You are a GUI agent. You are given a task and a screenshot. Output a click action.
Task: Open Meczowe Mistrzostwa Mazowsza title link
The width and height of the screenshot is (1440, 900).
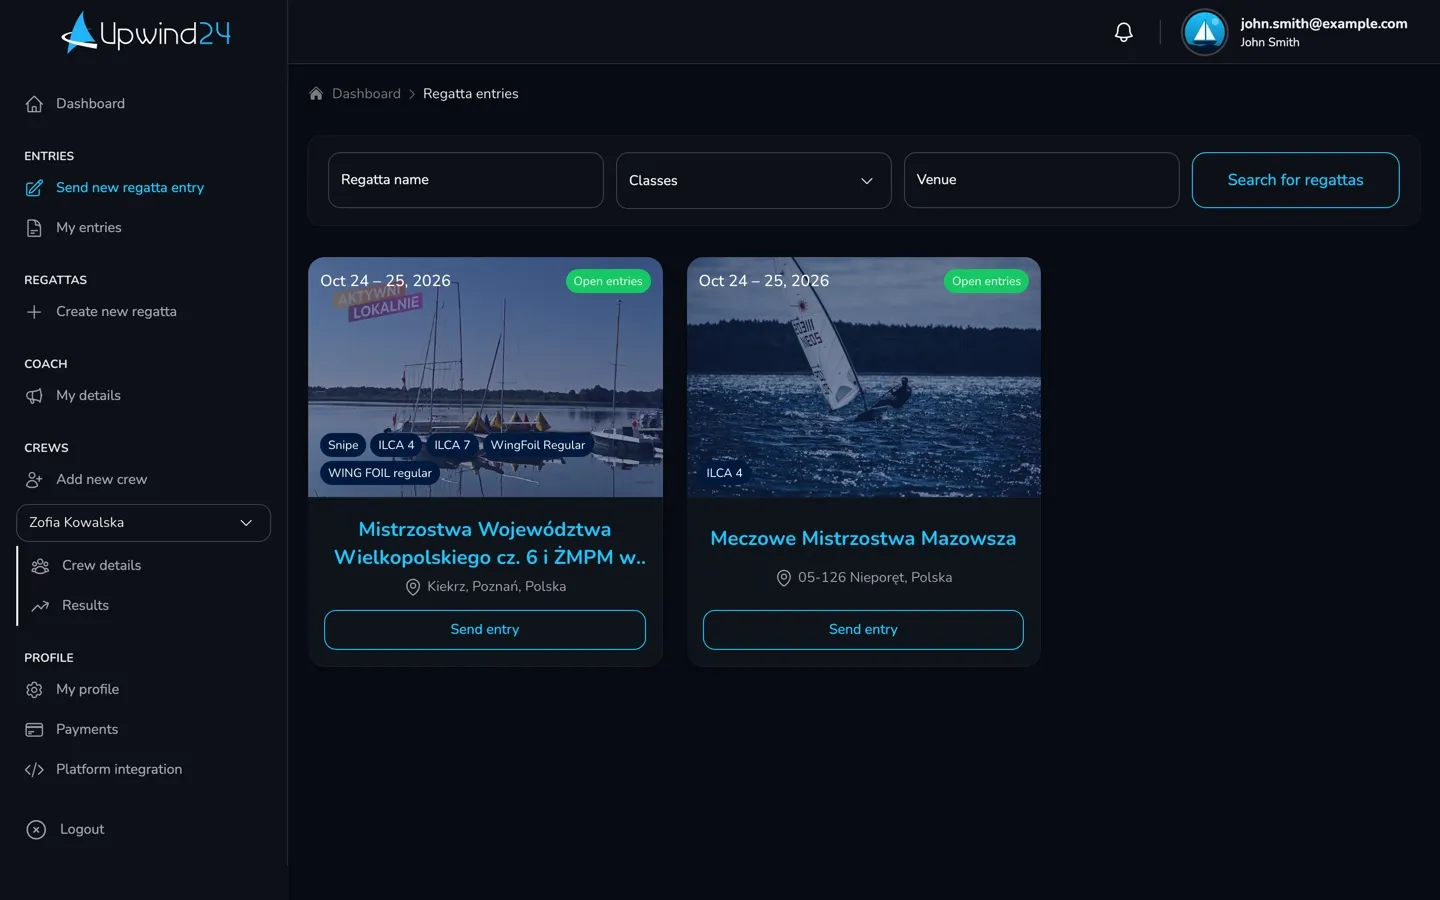(x=863, y=538)
